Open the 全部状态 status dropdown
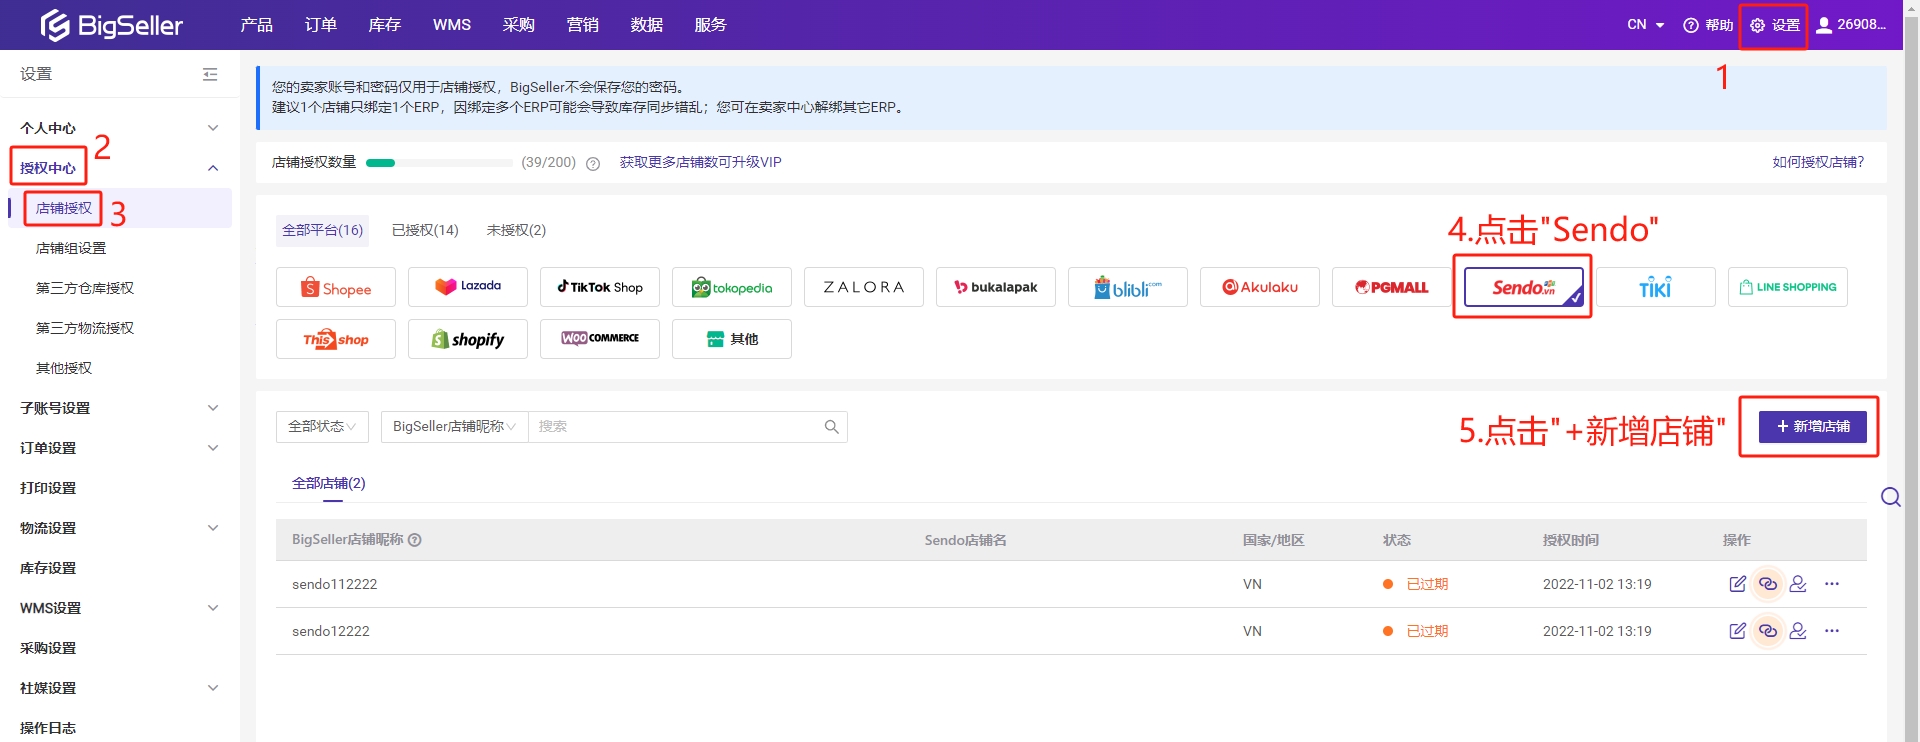Image resolution: width=1920 pixels, height=742 pixels. [322, 427]
